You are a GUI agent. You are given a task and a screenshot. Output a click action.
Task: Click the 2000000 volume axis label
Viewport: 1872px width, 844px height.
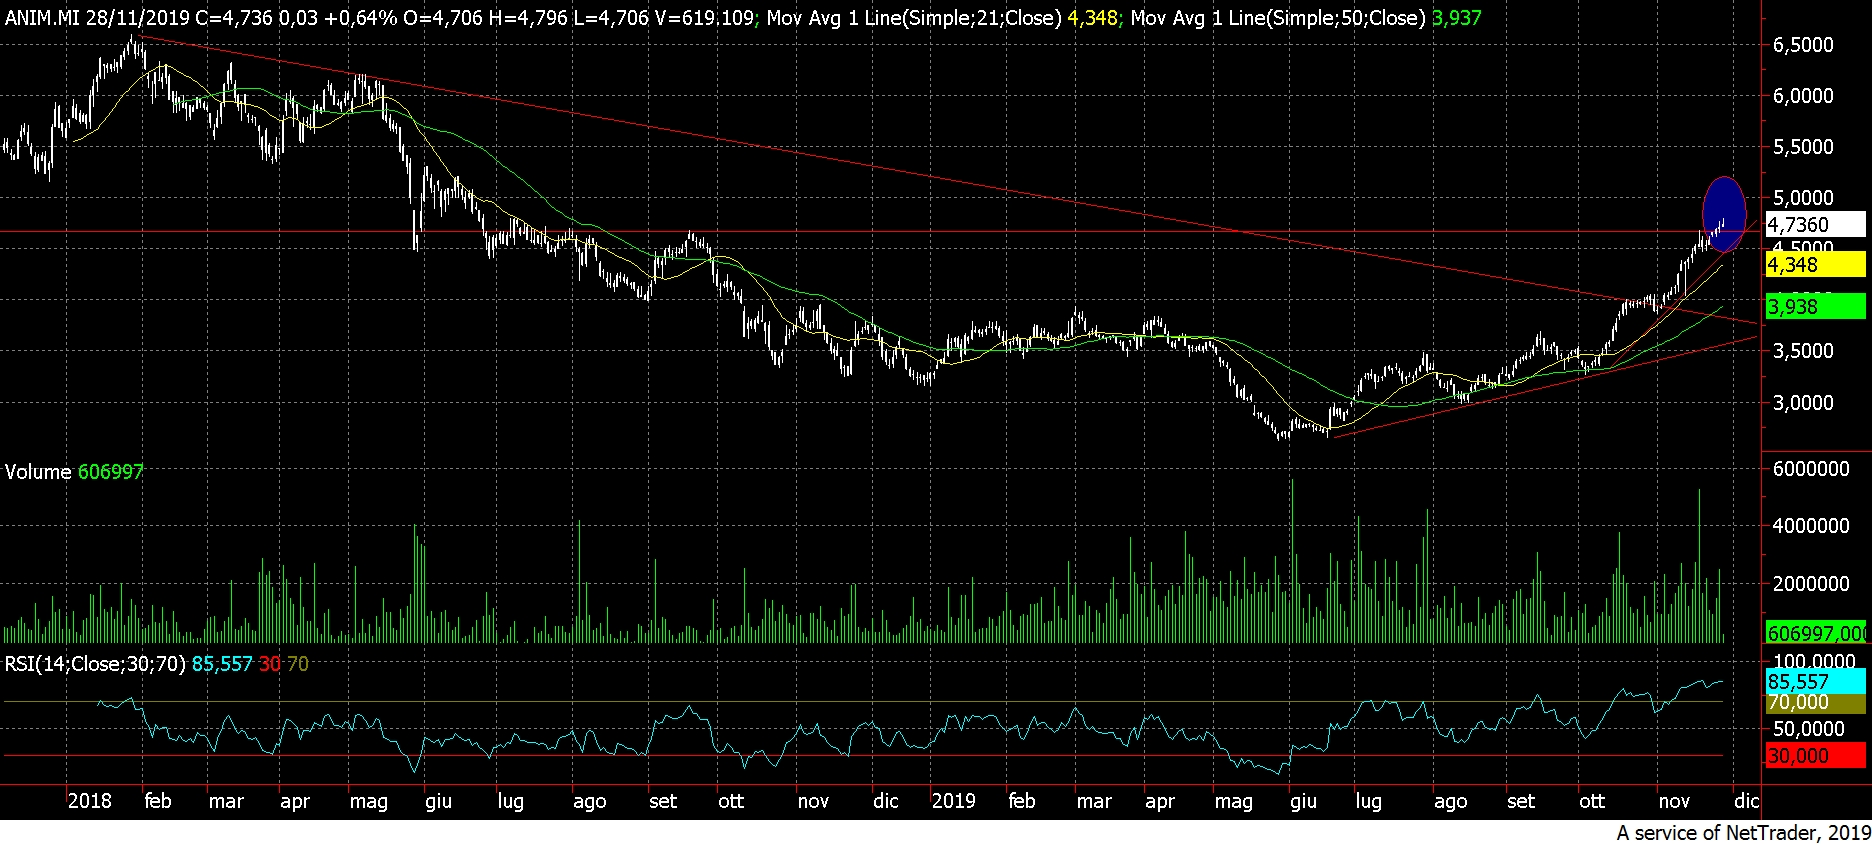[x=1811, y=584]
